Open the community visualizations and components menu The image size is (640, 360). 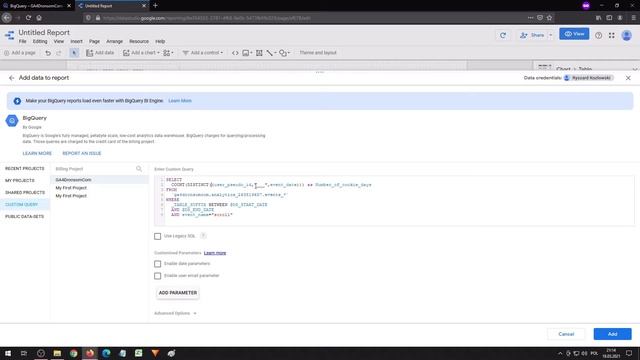(168, 53)
